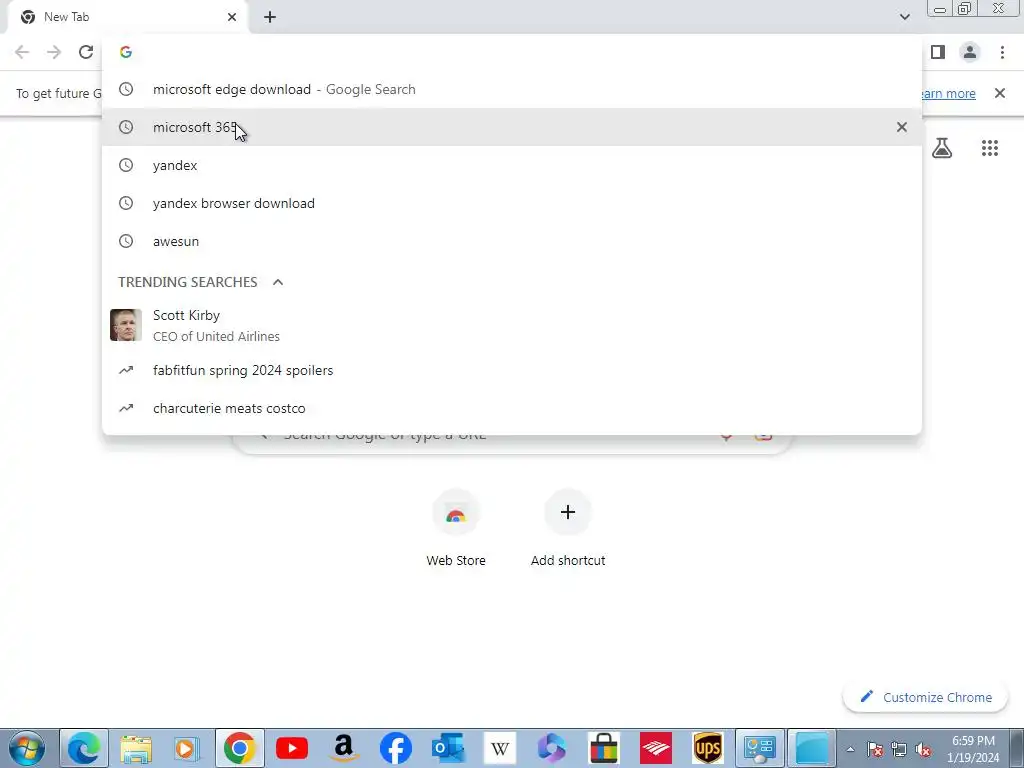Open the Control Panel taskbar icon
Screen dimensions: 1024x768
tap(760, 748)
